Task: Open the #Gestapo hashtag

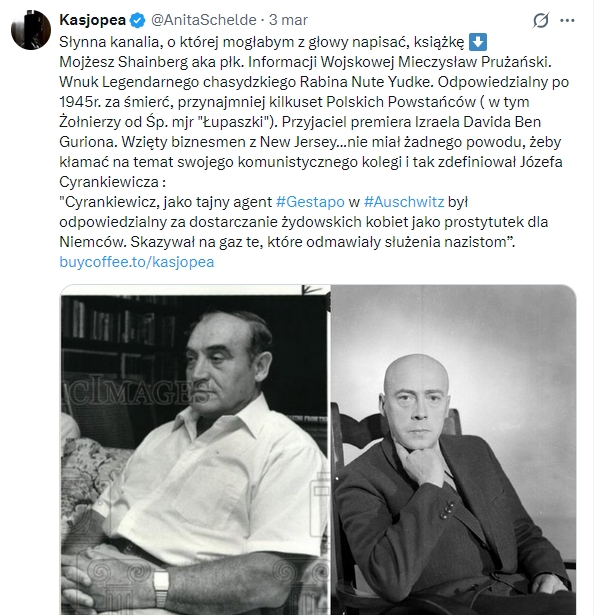Action: coord(310,202)
